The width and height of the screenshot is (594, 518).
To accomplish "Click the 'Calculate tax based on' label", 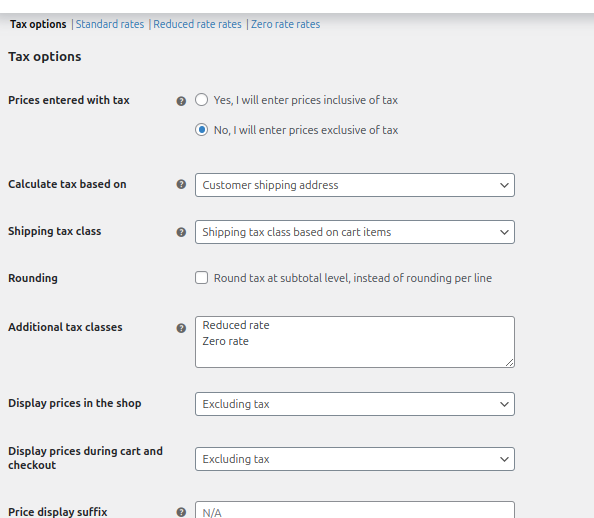I will [67, 184].
